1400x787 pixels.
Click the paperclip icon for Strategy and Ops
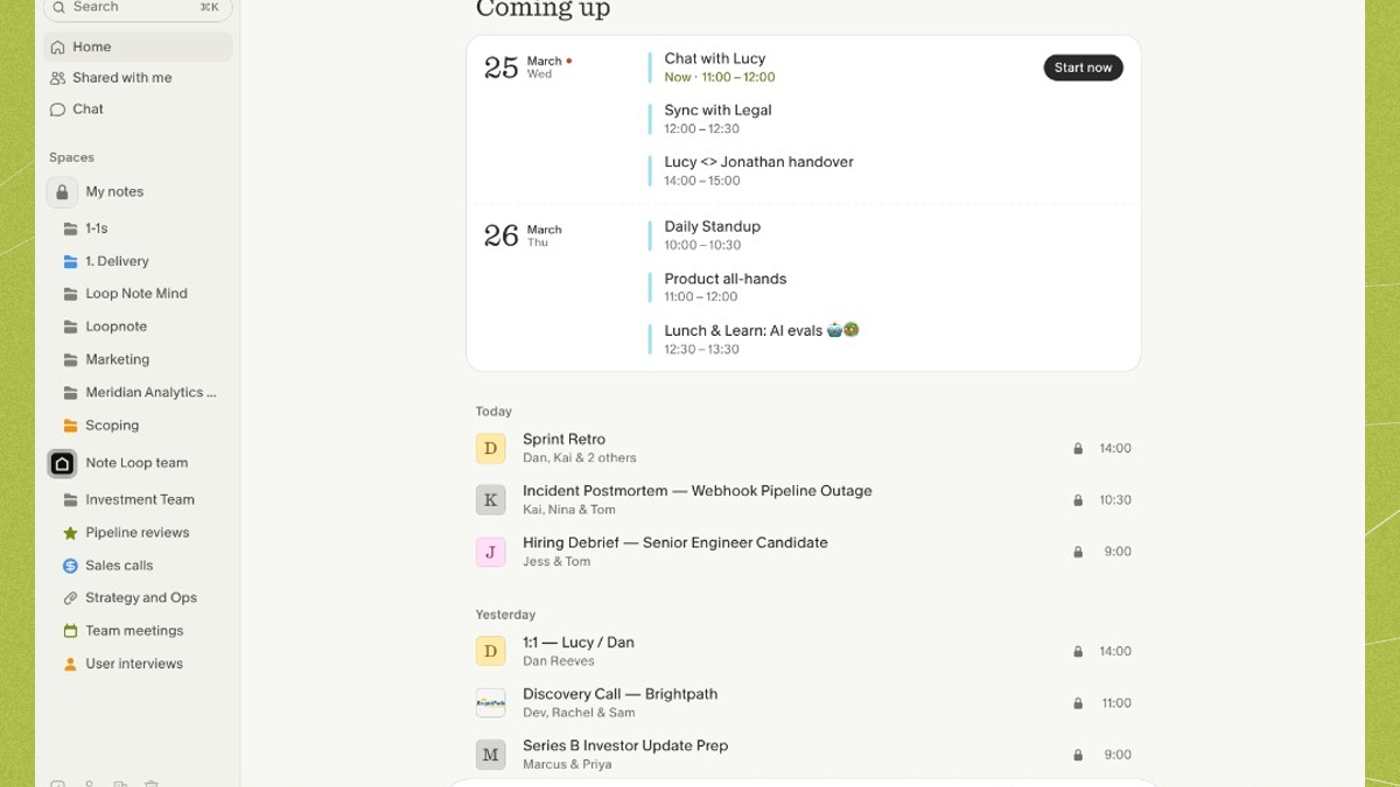[70, 598]
